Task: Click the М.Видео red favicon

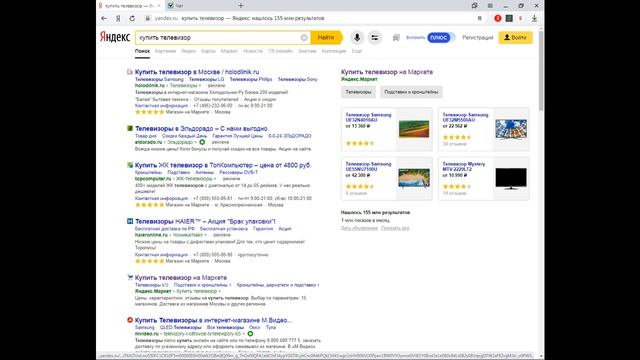Action: click(x=130, y=320)
